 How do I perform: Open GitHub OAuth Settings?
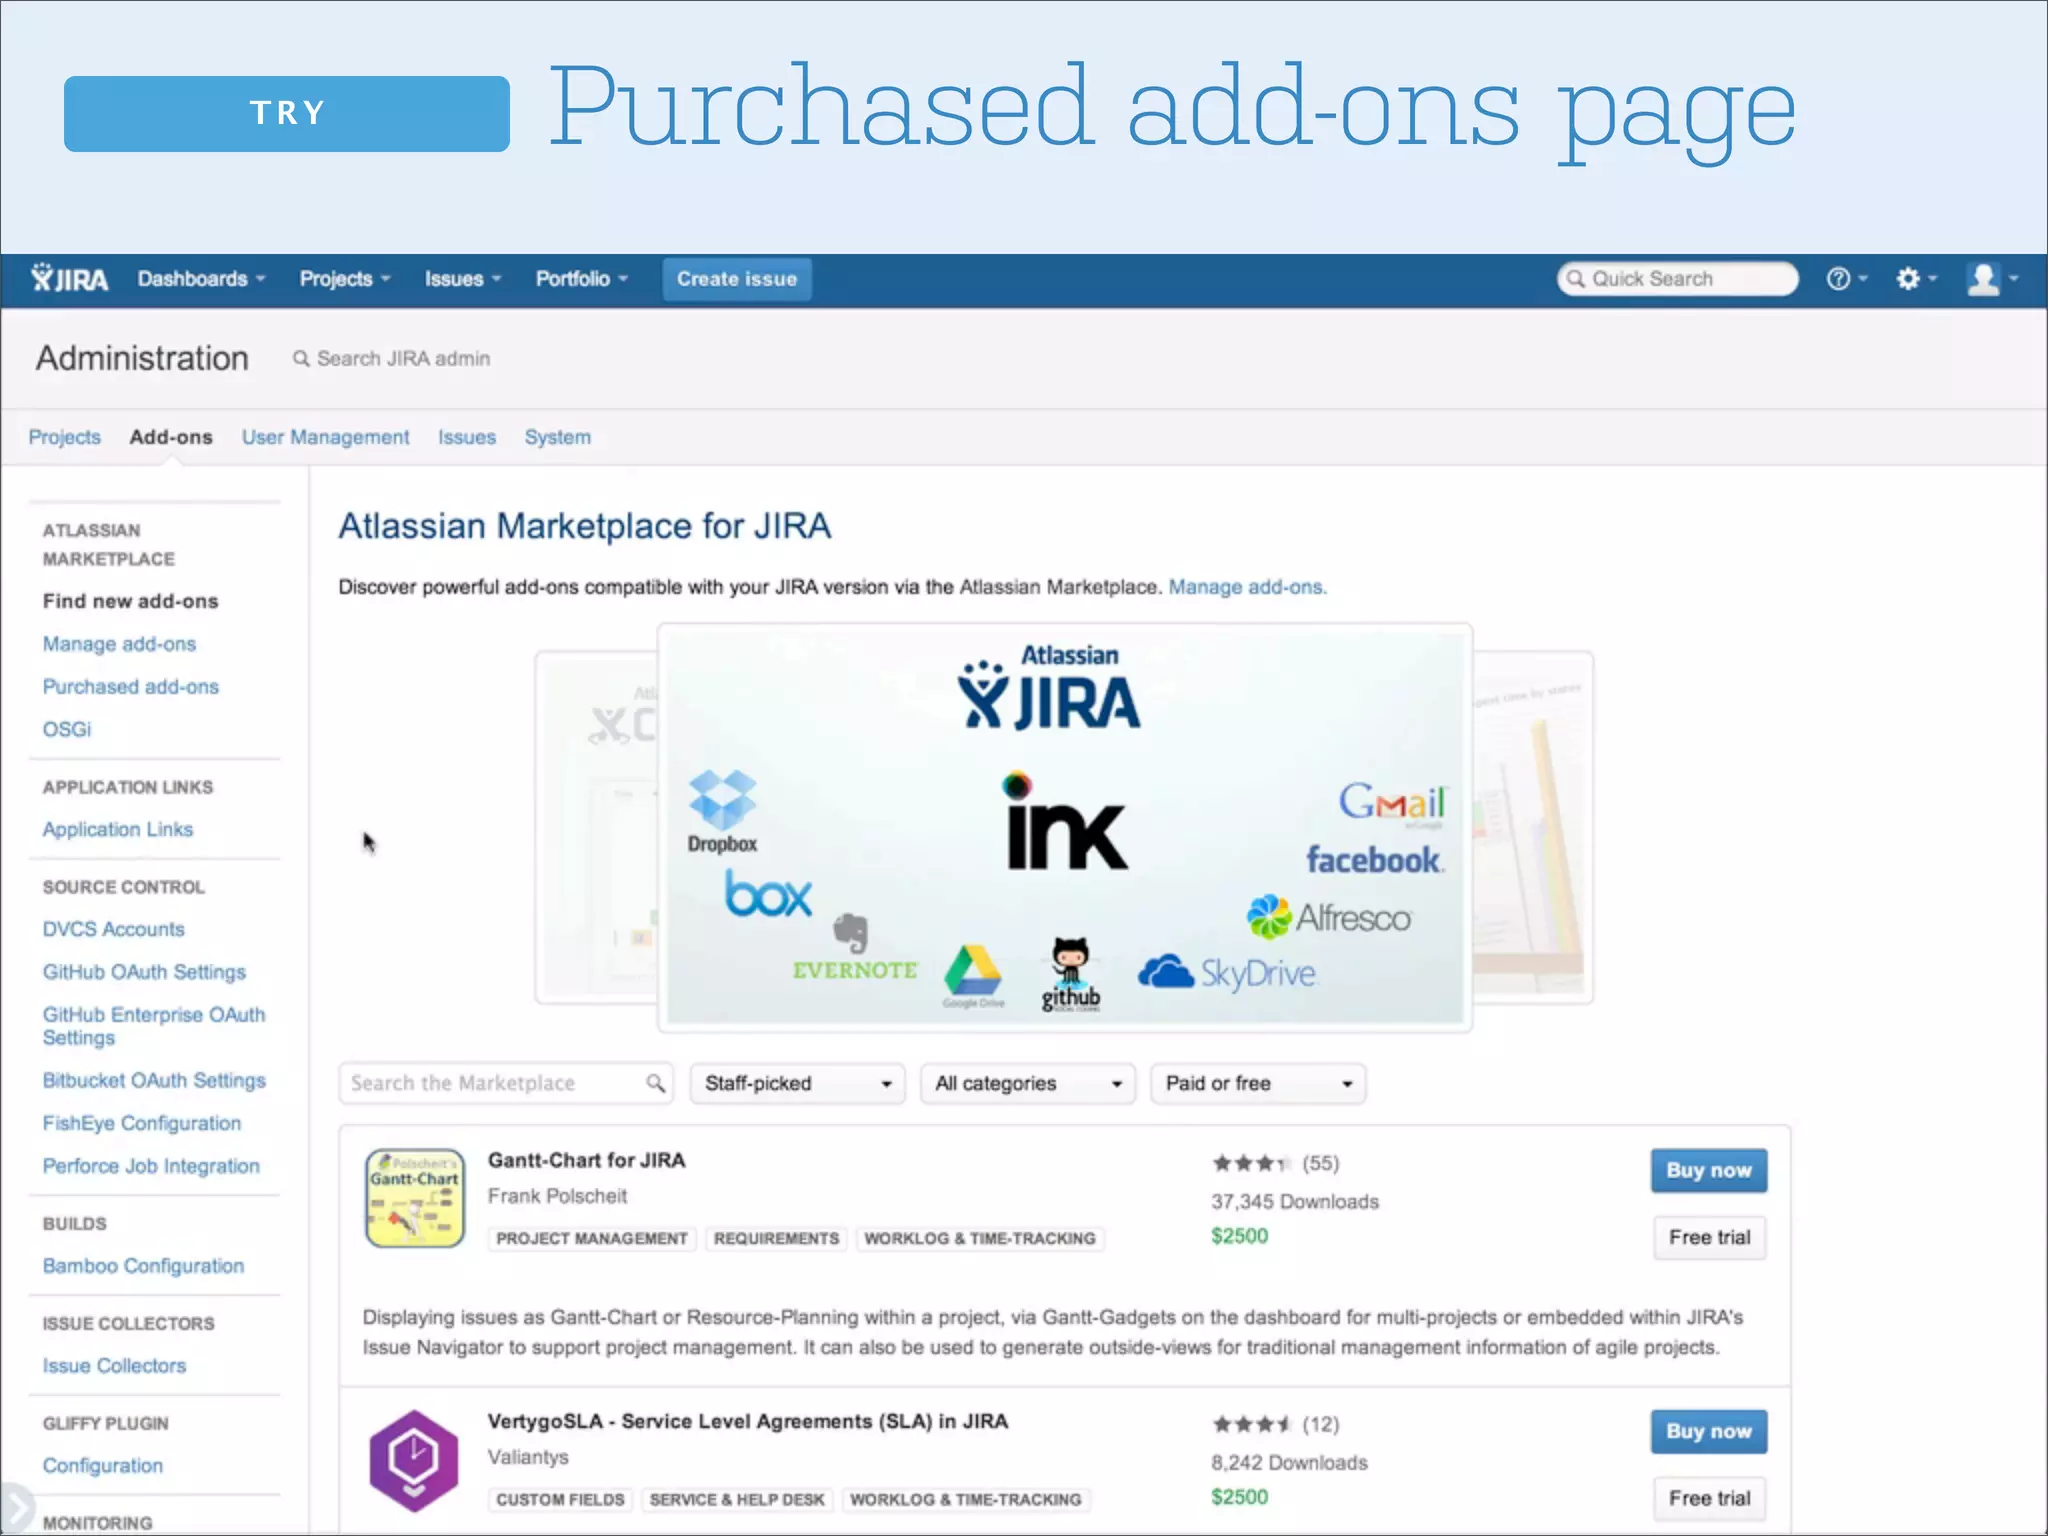coord(144,972)
